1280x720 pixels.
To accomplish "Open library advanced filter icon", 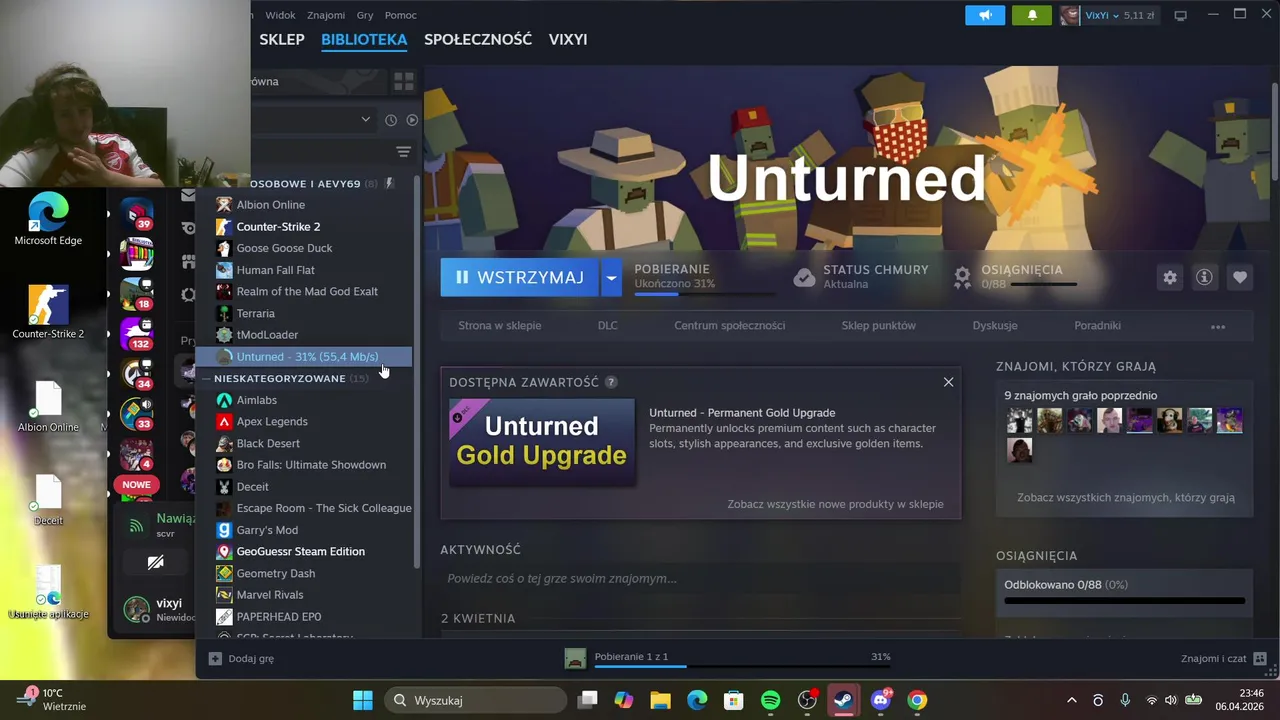I will (403, 152).
